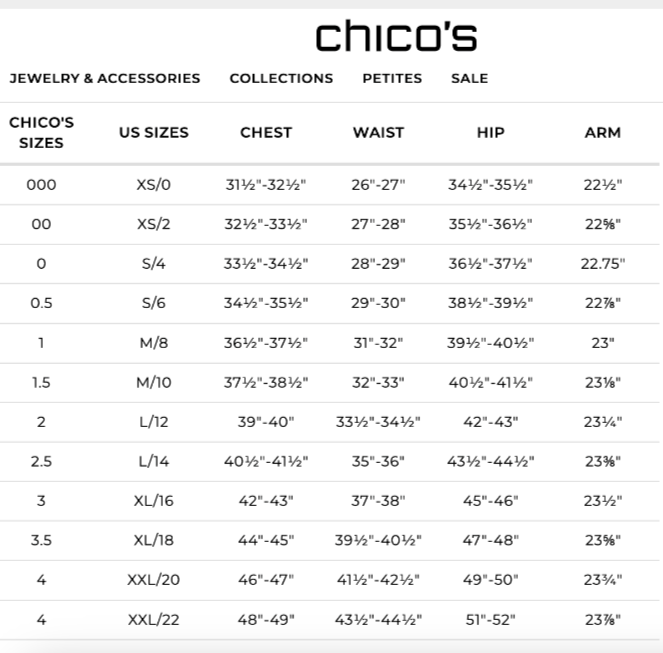
Task: Select the M/8 US size cell
Action: pyautogui.click(x=154, y=343)
